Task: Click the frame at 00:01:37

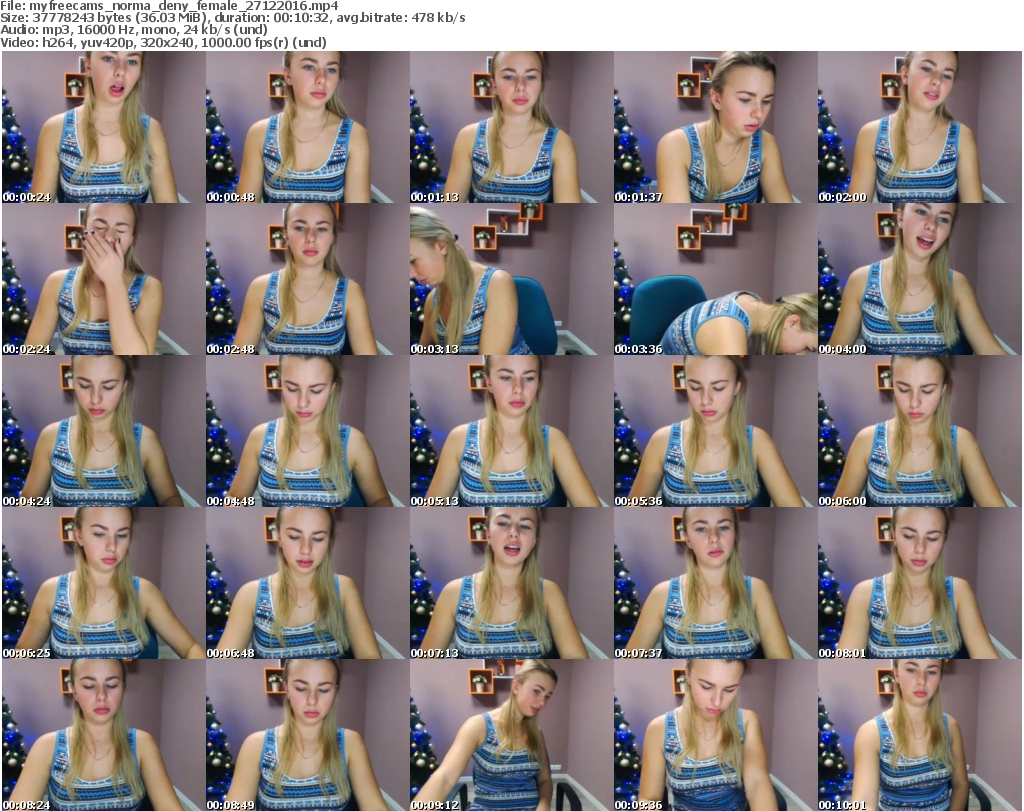Action: (714, 127)
